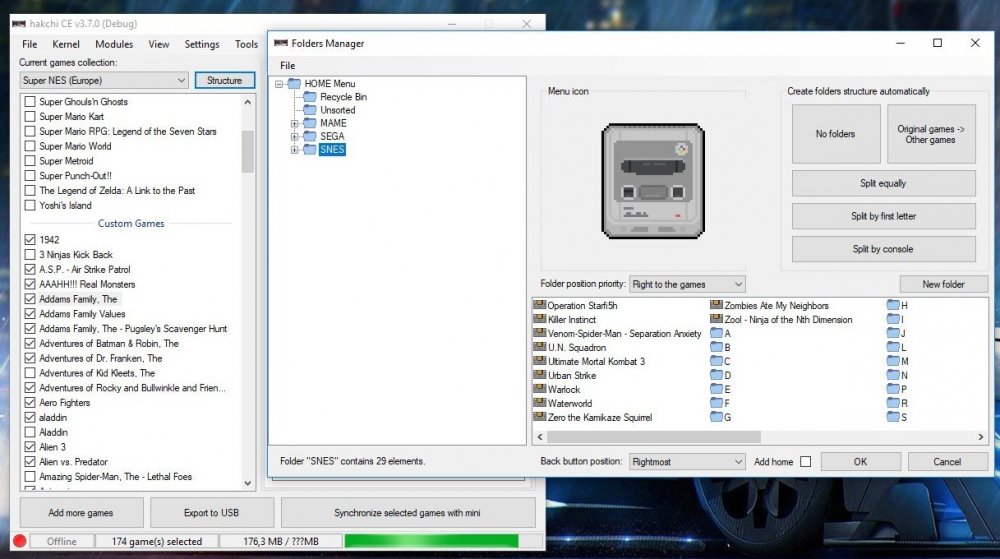Screen dimensions: 1000x559
Task: Open the Back button position dropdown
Action: click(687, 462)
